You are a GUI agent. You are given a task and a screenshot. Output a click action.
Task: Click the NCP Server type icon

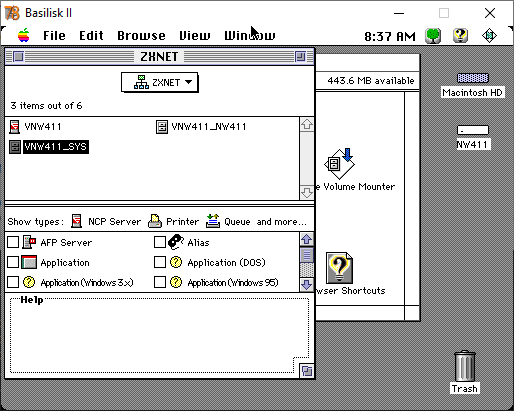(x=76, y=221)
